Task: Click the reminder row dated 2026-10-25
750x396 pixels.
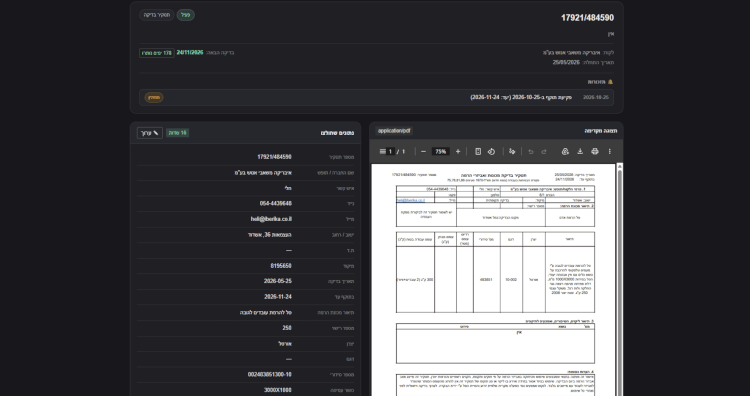Action: tap(376, 98)
